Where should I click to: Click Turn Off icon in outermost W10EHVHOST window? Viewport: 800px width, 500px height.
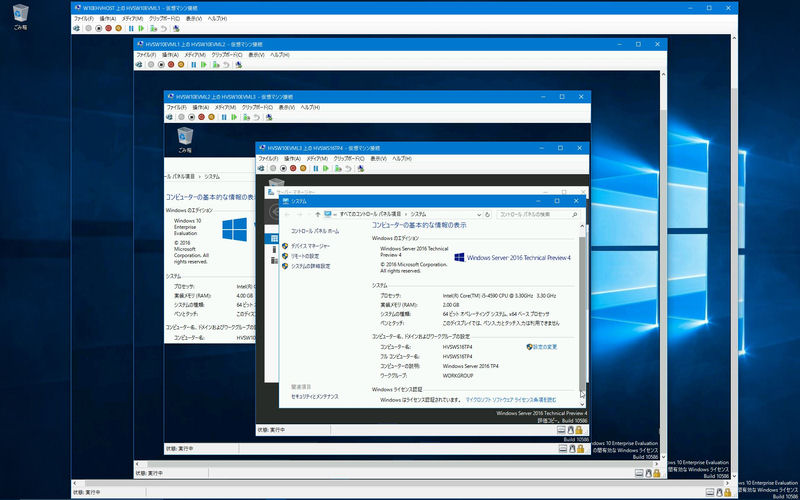coord(98,29)
